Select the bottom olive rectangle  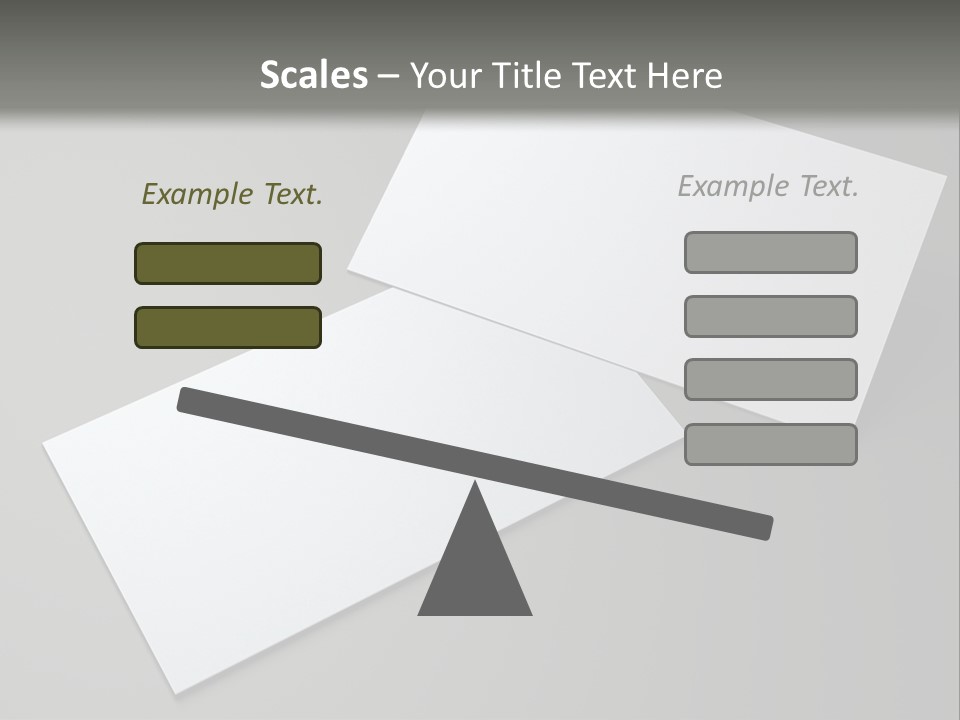pos(228,327)
